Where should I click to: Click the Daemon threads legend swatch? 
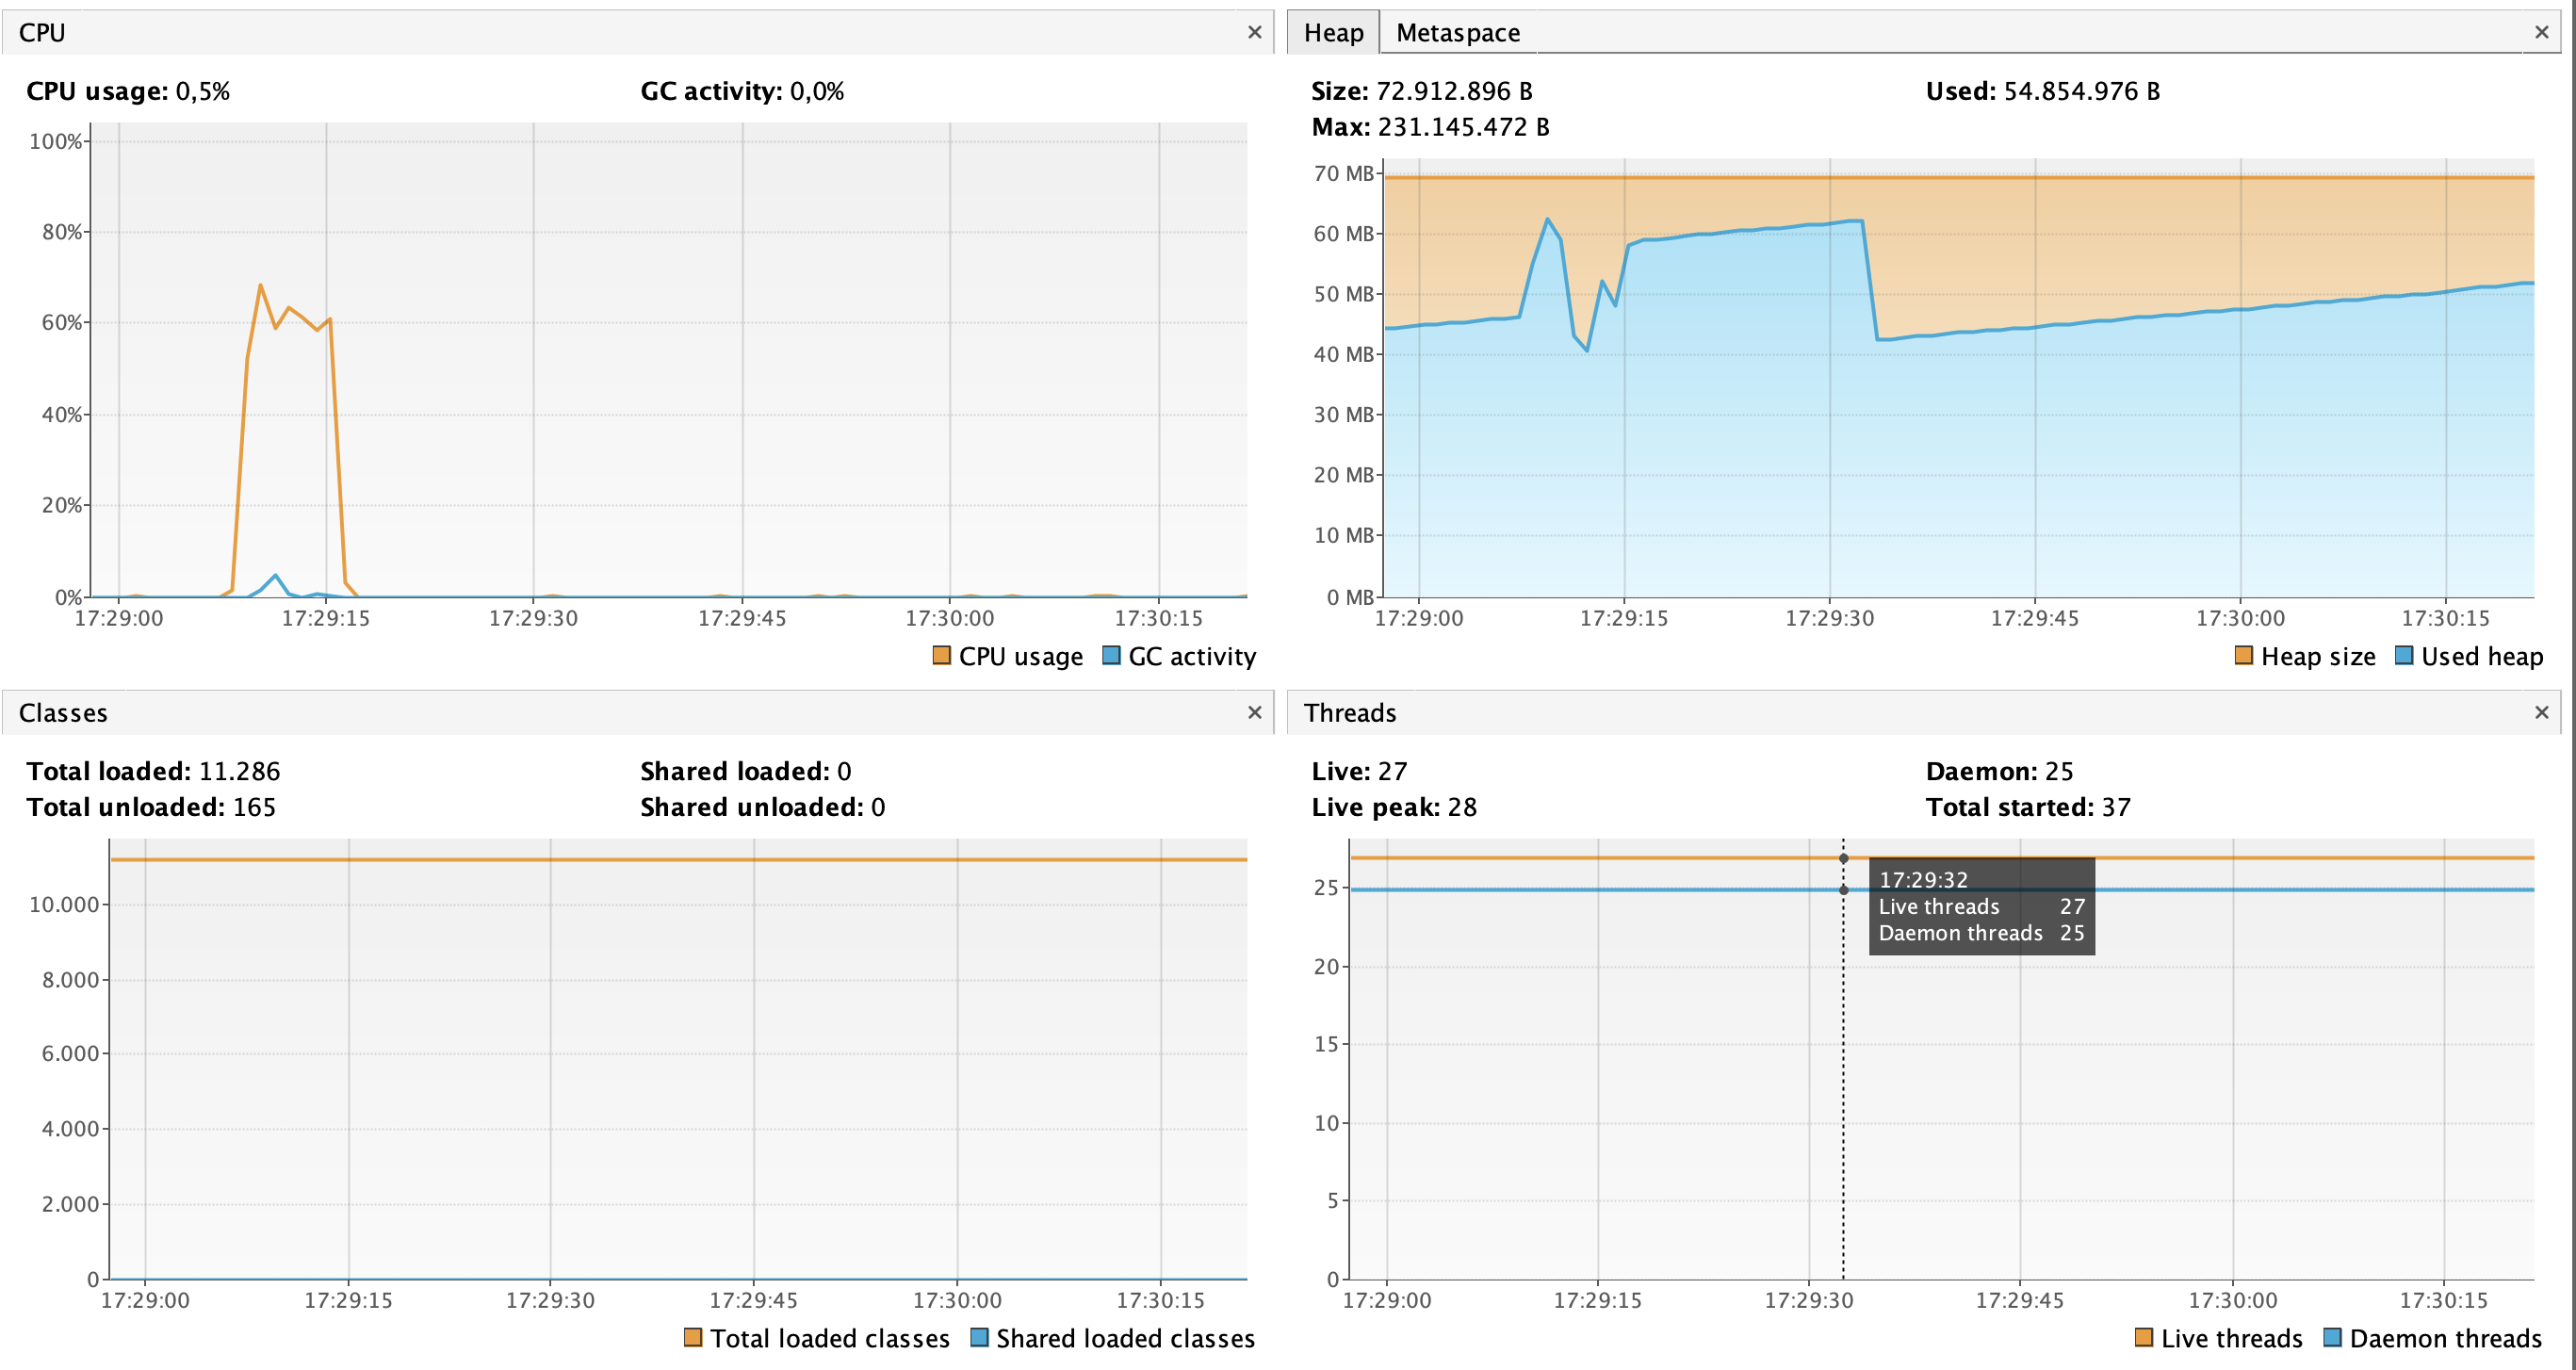point(2332,1337)
